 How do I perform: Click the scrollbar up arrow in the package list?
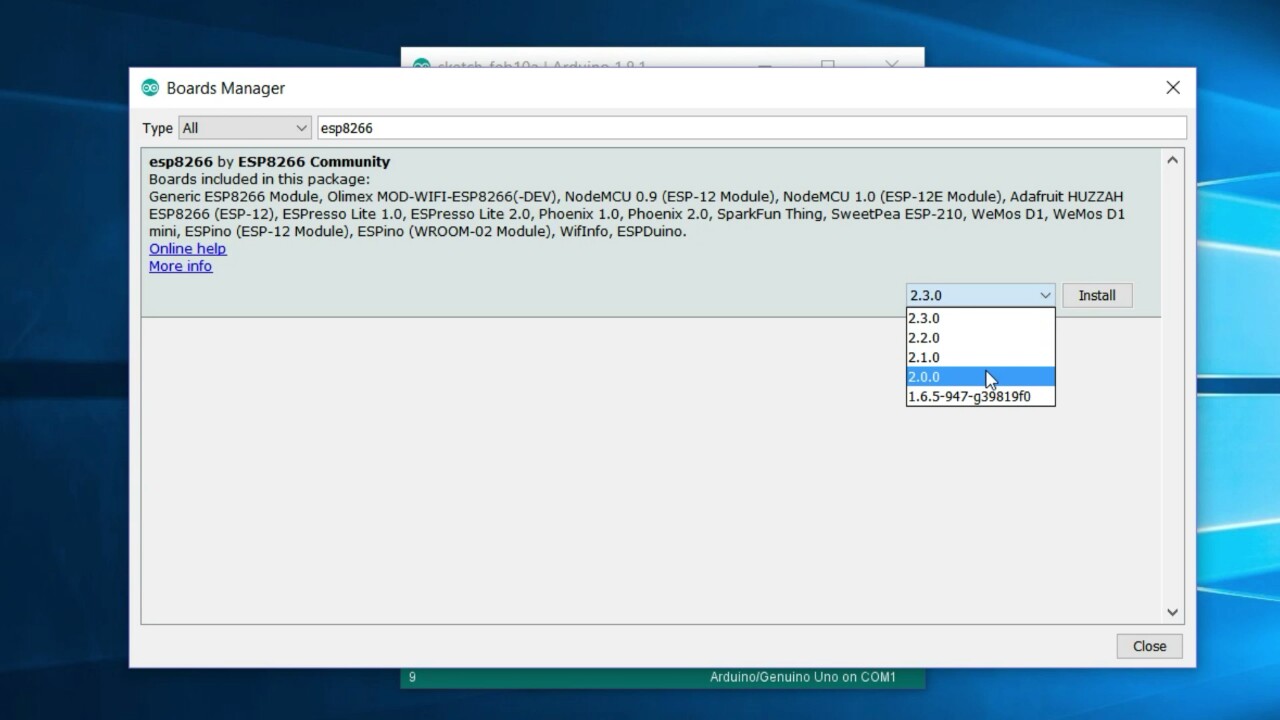[x=1173, y=160]
